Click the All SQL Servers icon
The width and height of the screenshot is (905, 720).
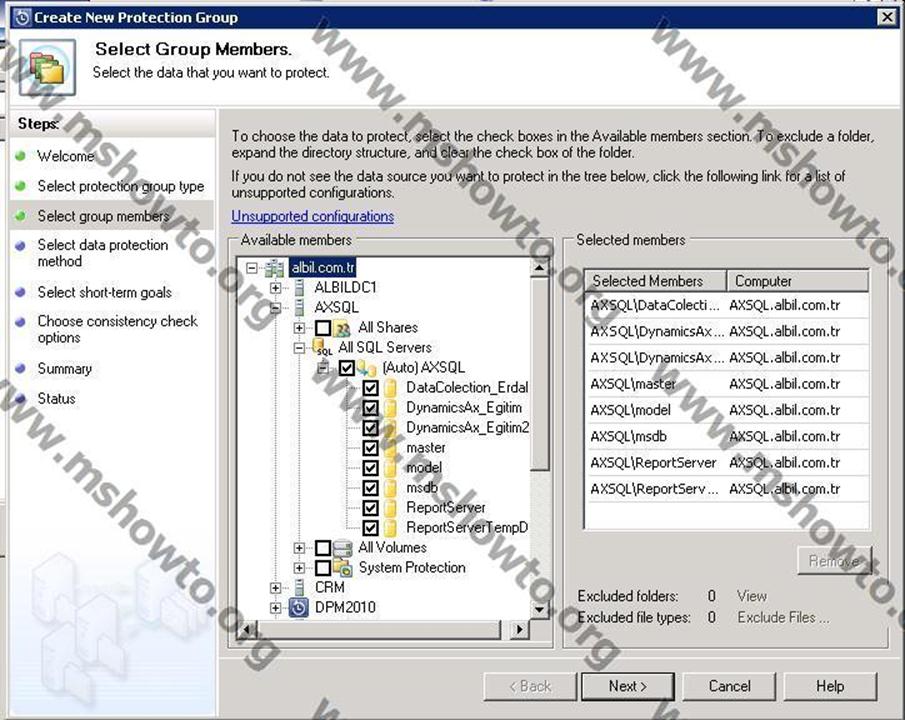pyautogui.click(x=322, y=348)
